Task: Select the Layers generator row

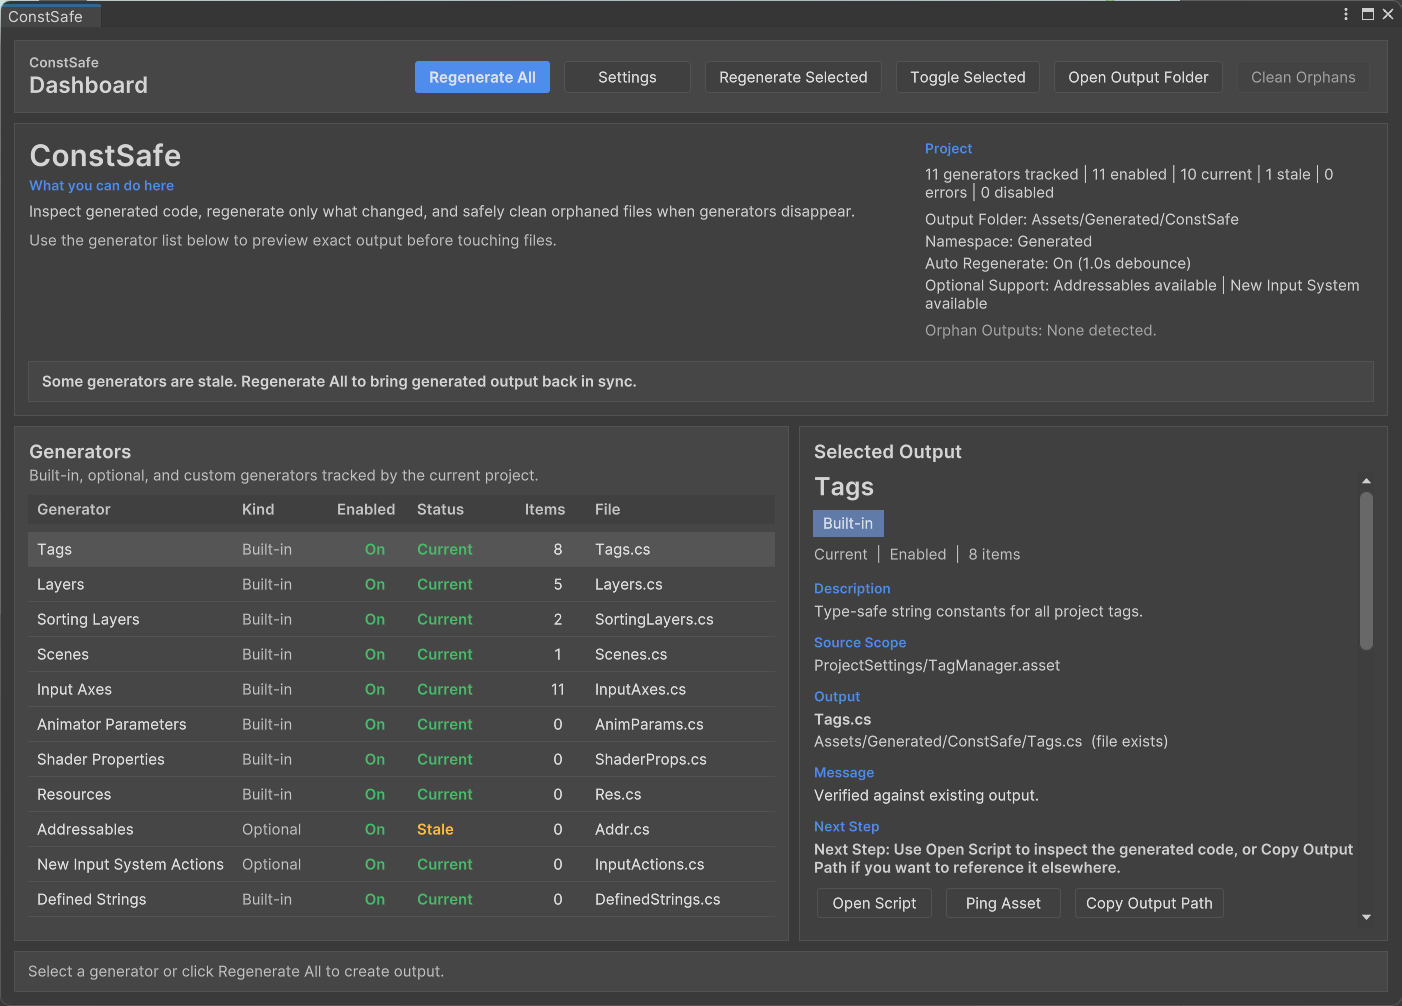Action: 401,584
